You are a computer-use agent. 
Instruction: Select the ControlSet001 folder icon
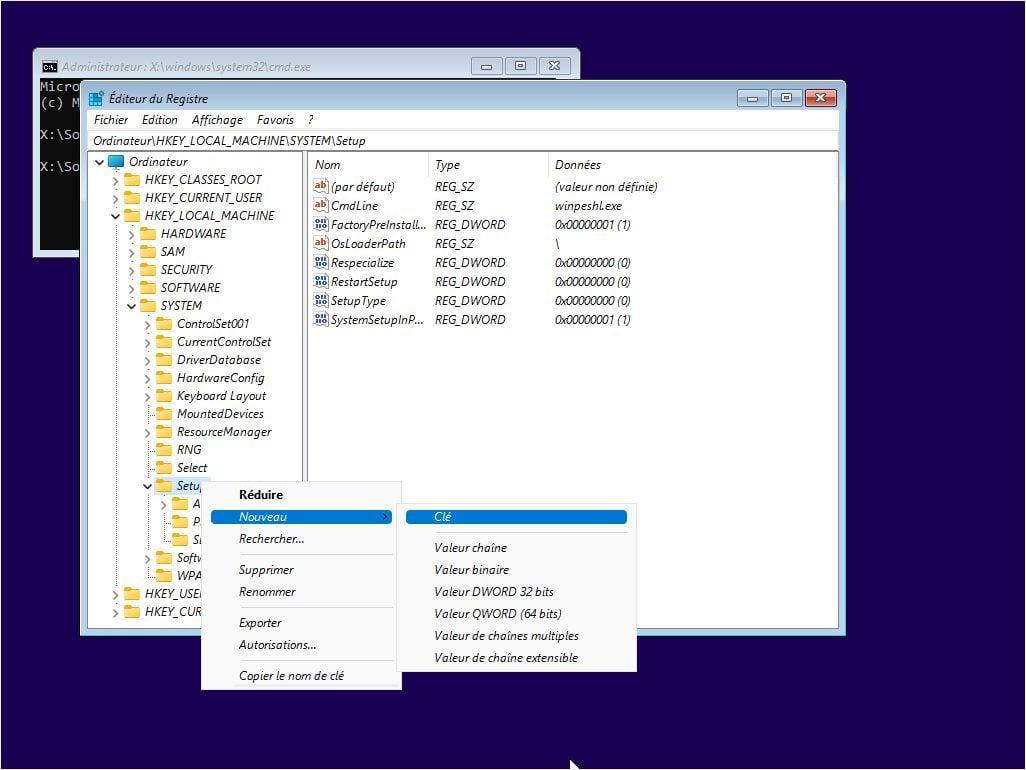click(164, 324)
